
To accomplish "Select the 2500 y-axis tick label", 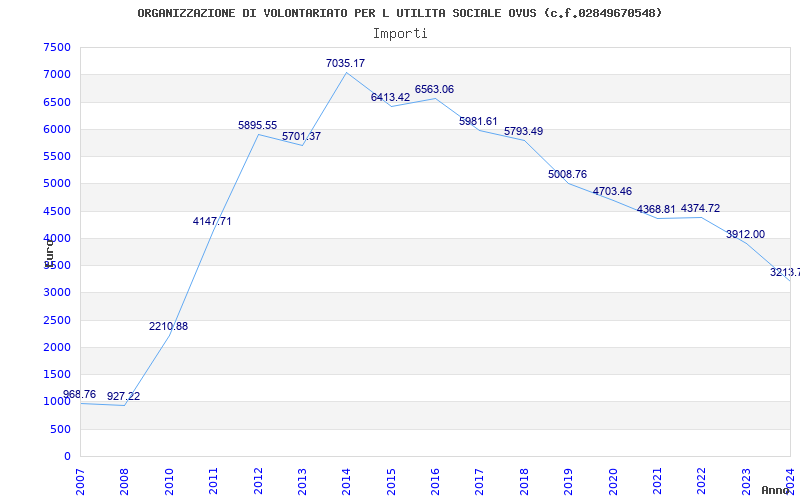I will point(57,320).
